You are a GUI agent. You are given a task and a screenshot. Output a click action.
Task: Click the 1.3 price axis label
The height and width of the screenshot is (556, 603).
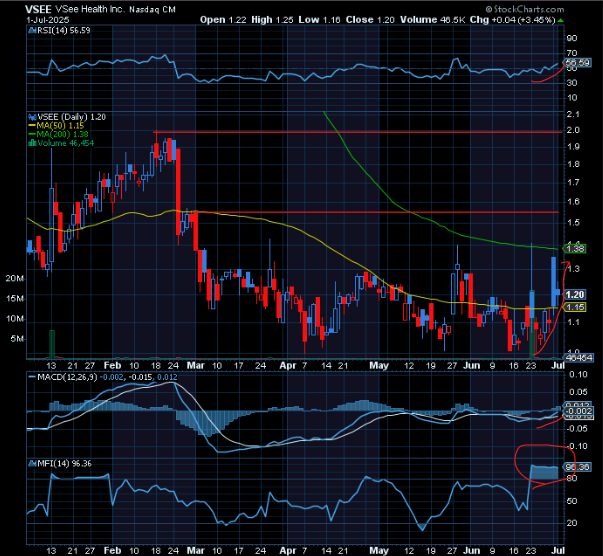click(573, 269)
